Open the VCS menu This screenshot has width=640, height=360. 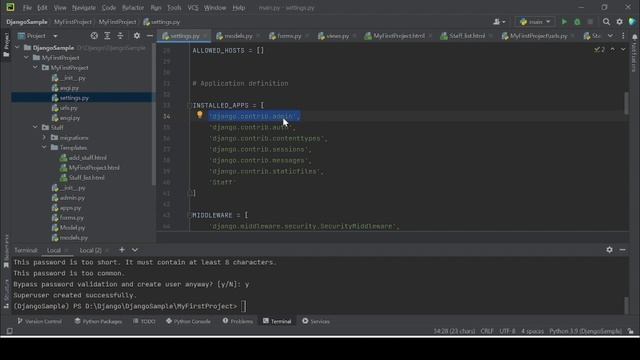[193, 7]
